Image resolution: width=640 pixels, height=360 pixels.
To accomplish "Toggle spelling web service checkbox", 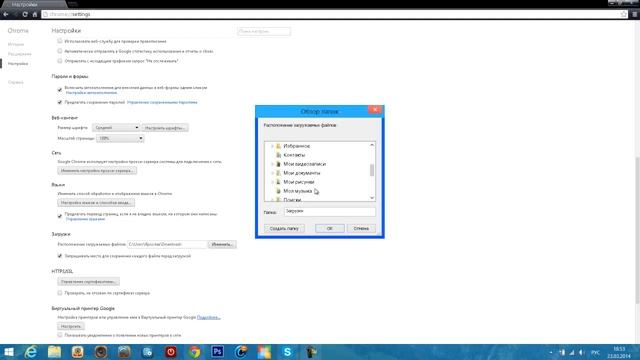I will click(60, 41).
